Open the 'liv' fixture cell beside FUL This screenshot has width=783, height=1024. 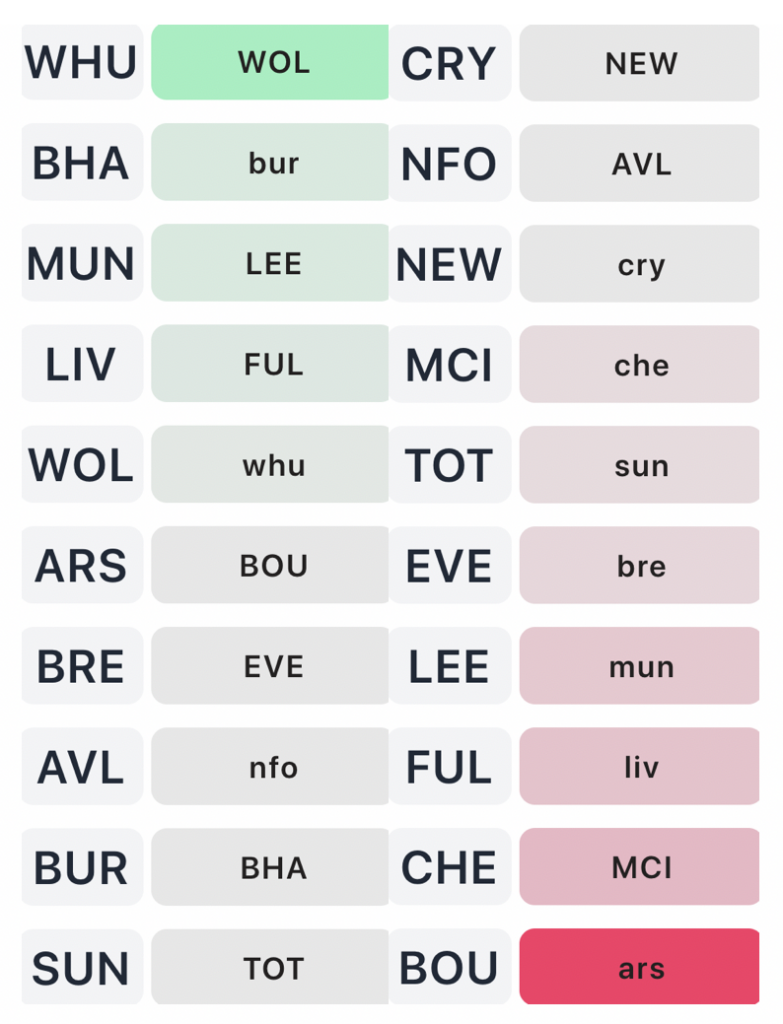pos(639,767)
